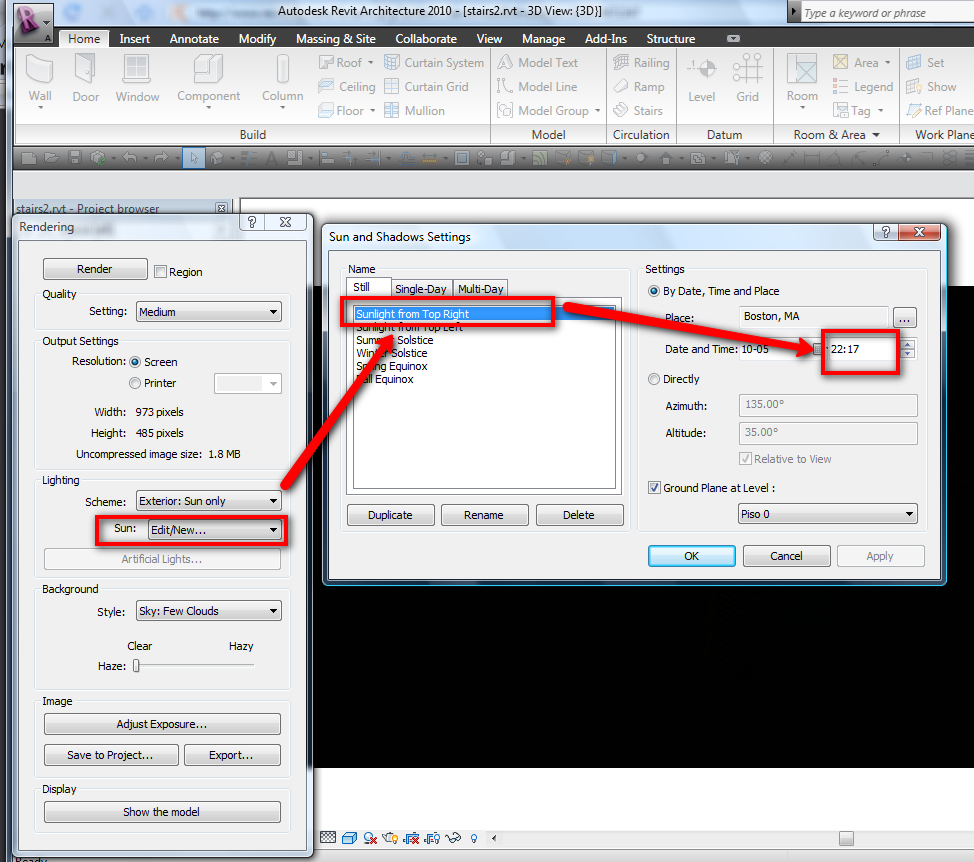Select the Mullion tool
Viewport: 974px width, 862px height.
tap(414, 111)
